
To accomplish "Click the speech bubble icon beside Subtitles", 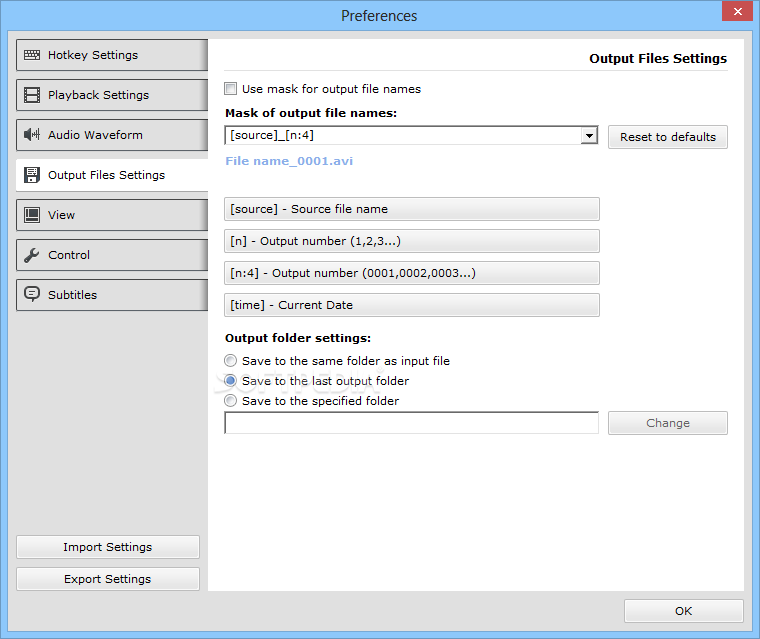I will pos(32,294).
